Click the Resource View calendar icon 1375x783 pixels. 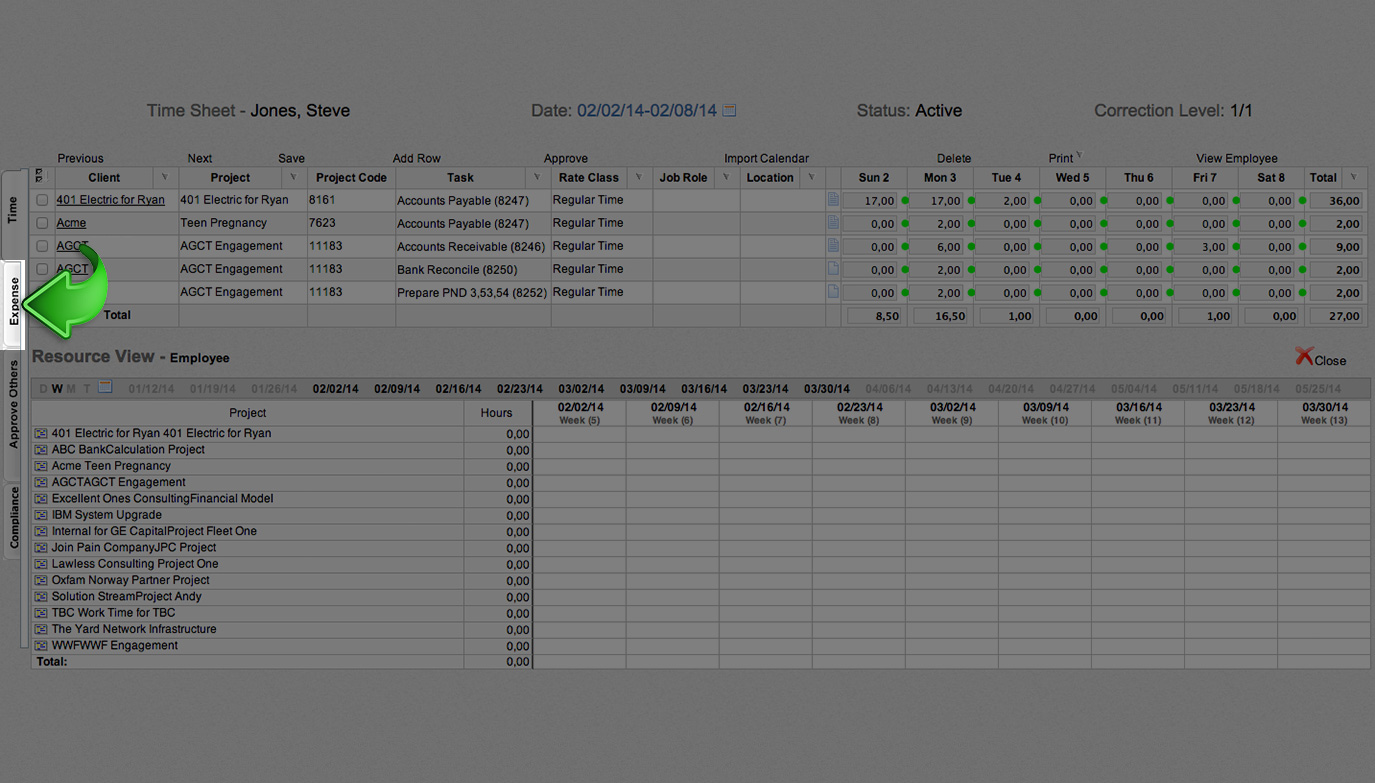coord(105,388)
